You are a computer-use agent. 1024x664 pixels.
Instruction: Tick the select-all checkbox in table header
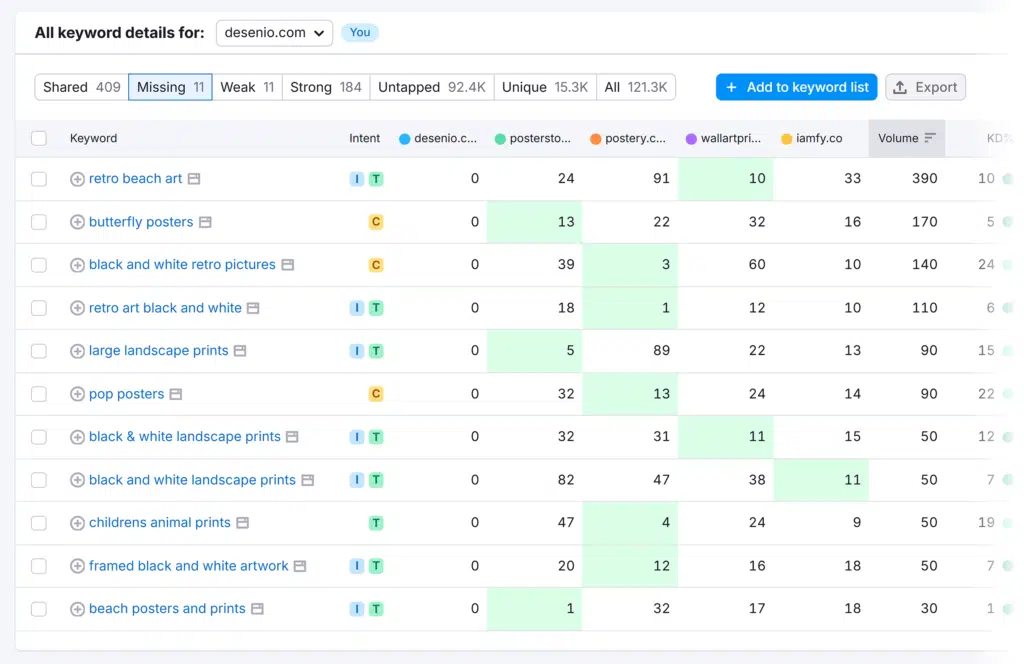point(39,138)
